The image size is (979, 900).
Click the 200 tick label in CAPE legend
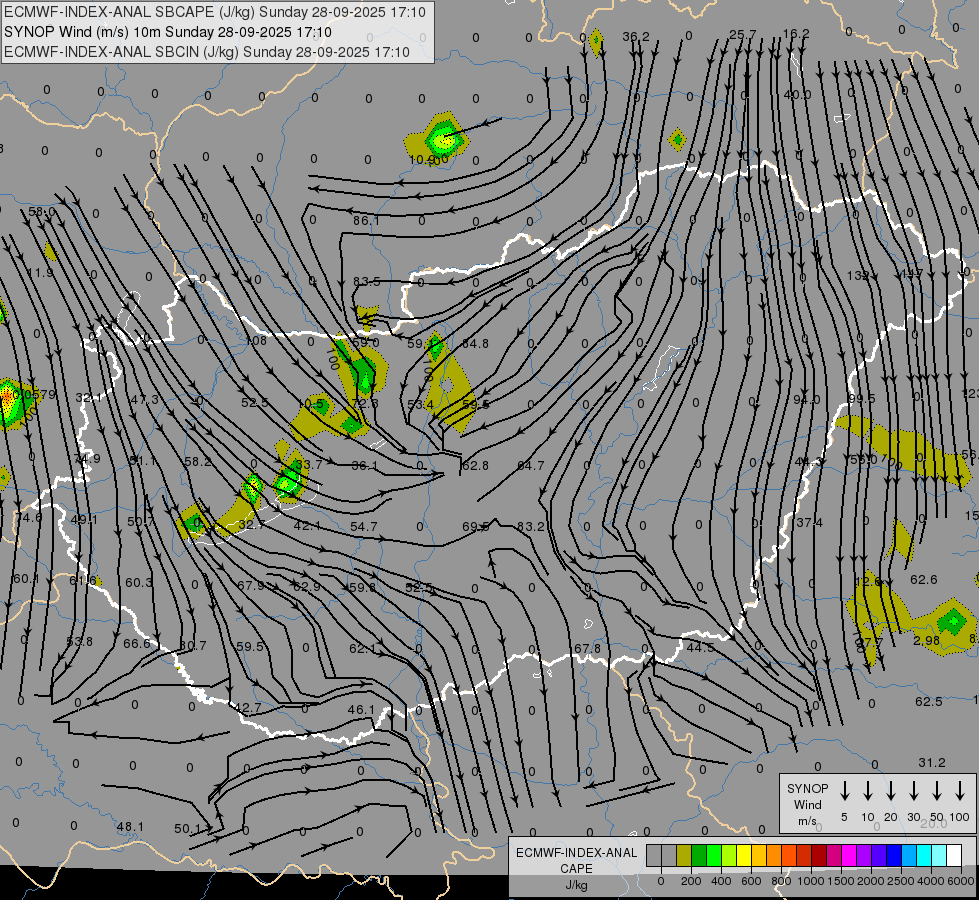691,881
